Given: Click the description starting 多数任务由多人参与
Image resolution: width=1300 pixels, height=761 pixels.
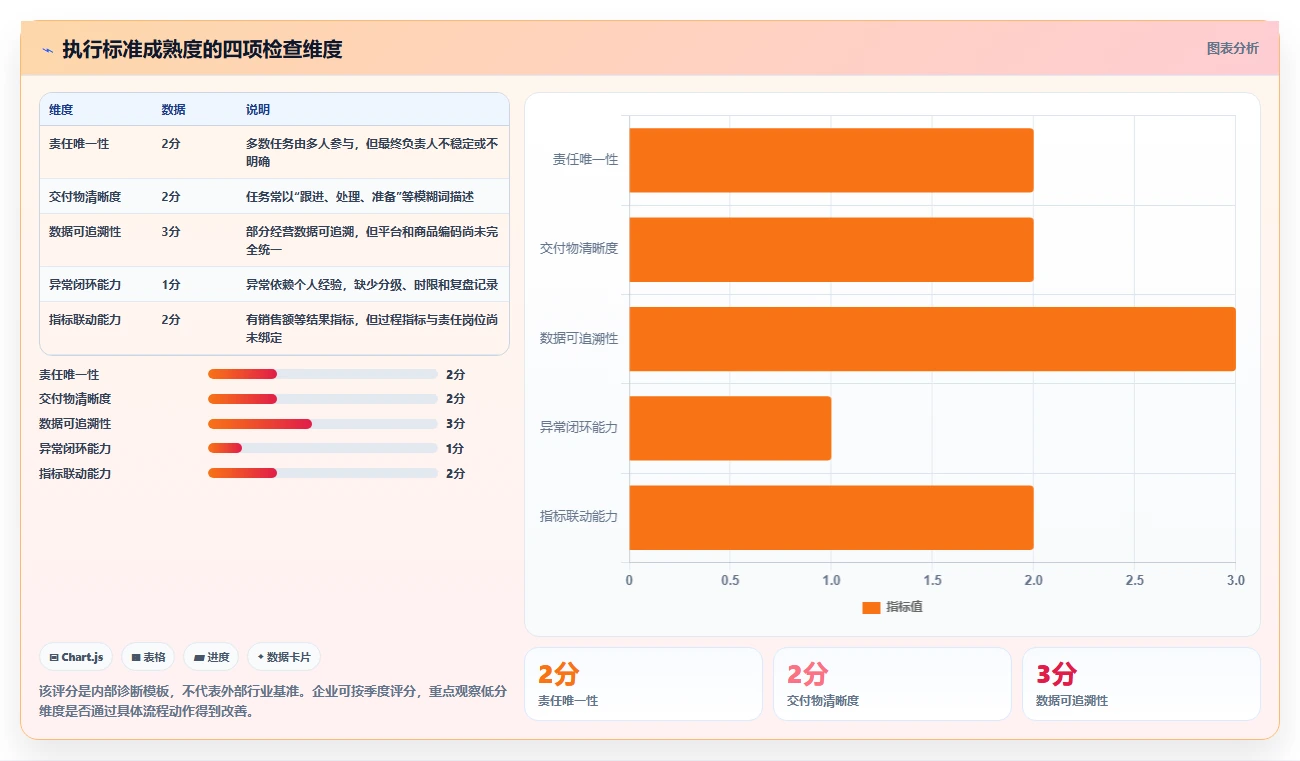Looking at the screenshot, I should [372, 152].
